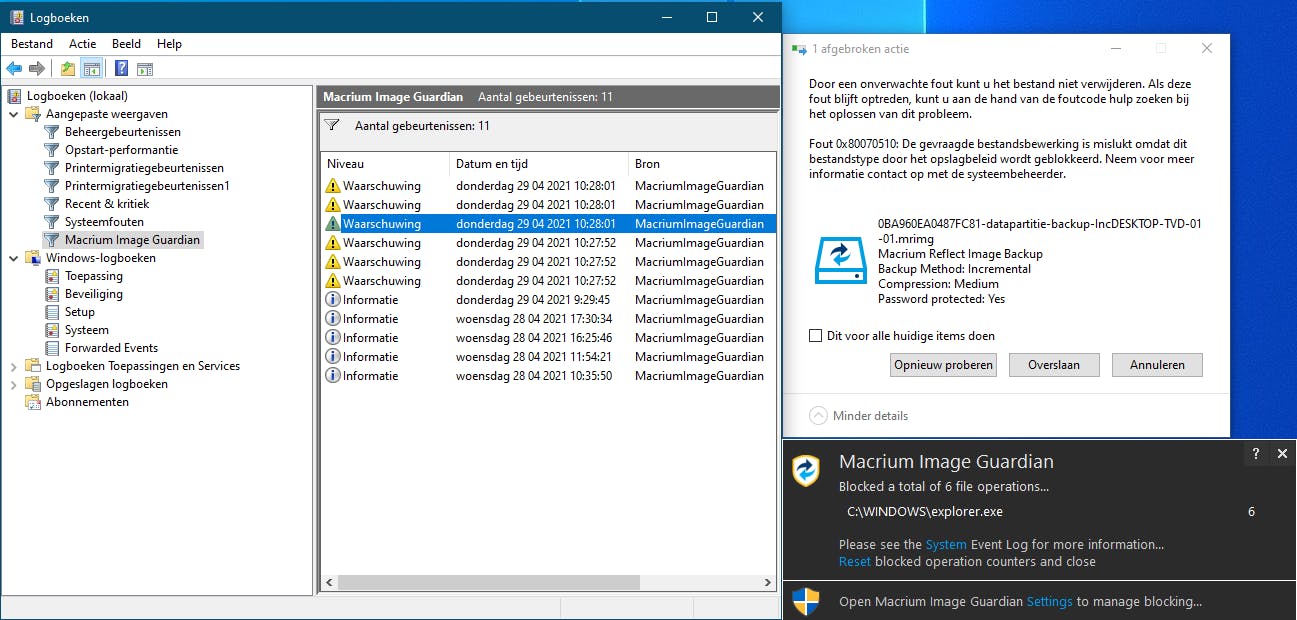Select Macrium Image Guardian in the tree
Screen dimensions: 1297x620
click(x=132, y=240)
